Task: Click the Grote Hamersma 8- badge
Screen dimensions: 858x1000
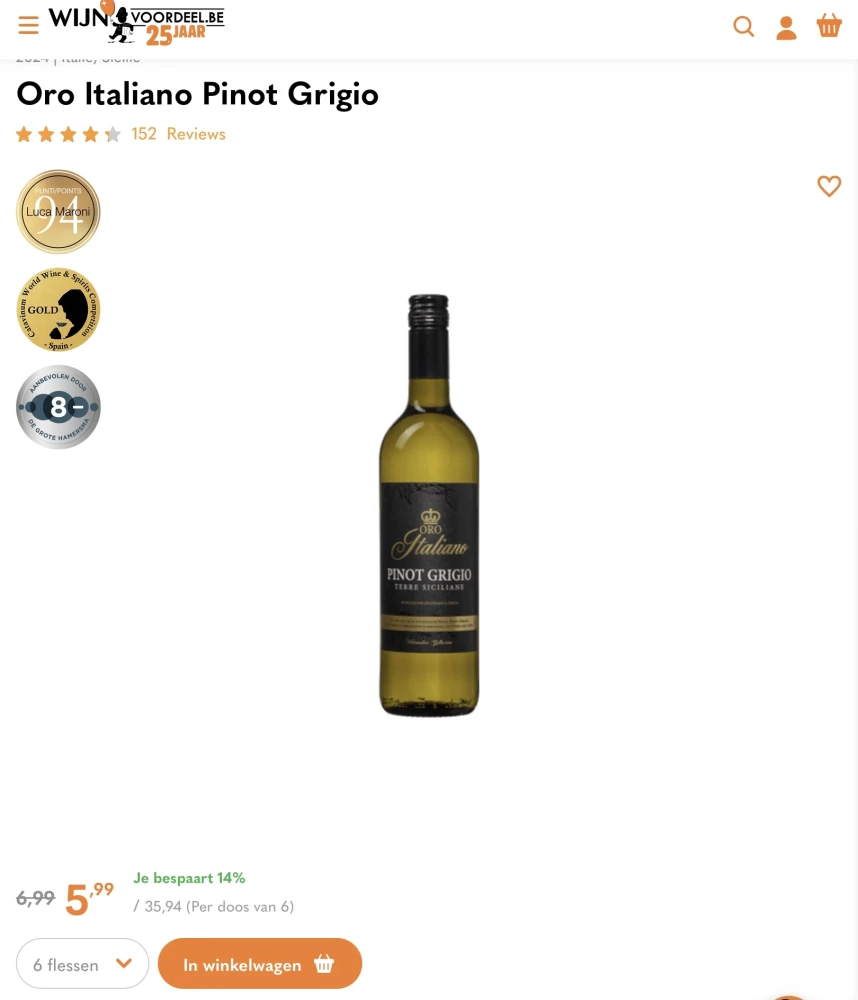Action: coord(58,407)
